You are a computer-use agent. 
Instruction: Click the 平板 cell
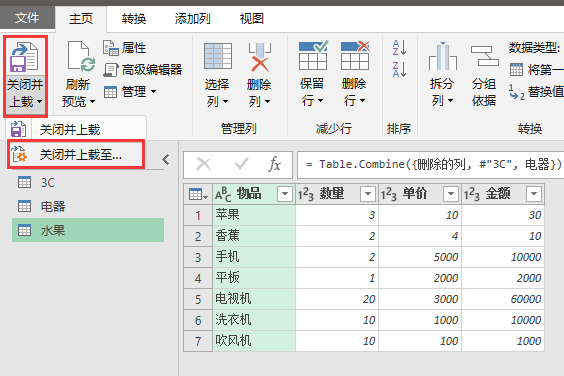254,278
